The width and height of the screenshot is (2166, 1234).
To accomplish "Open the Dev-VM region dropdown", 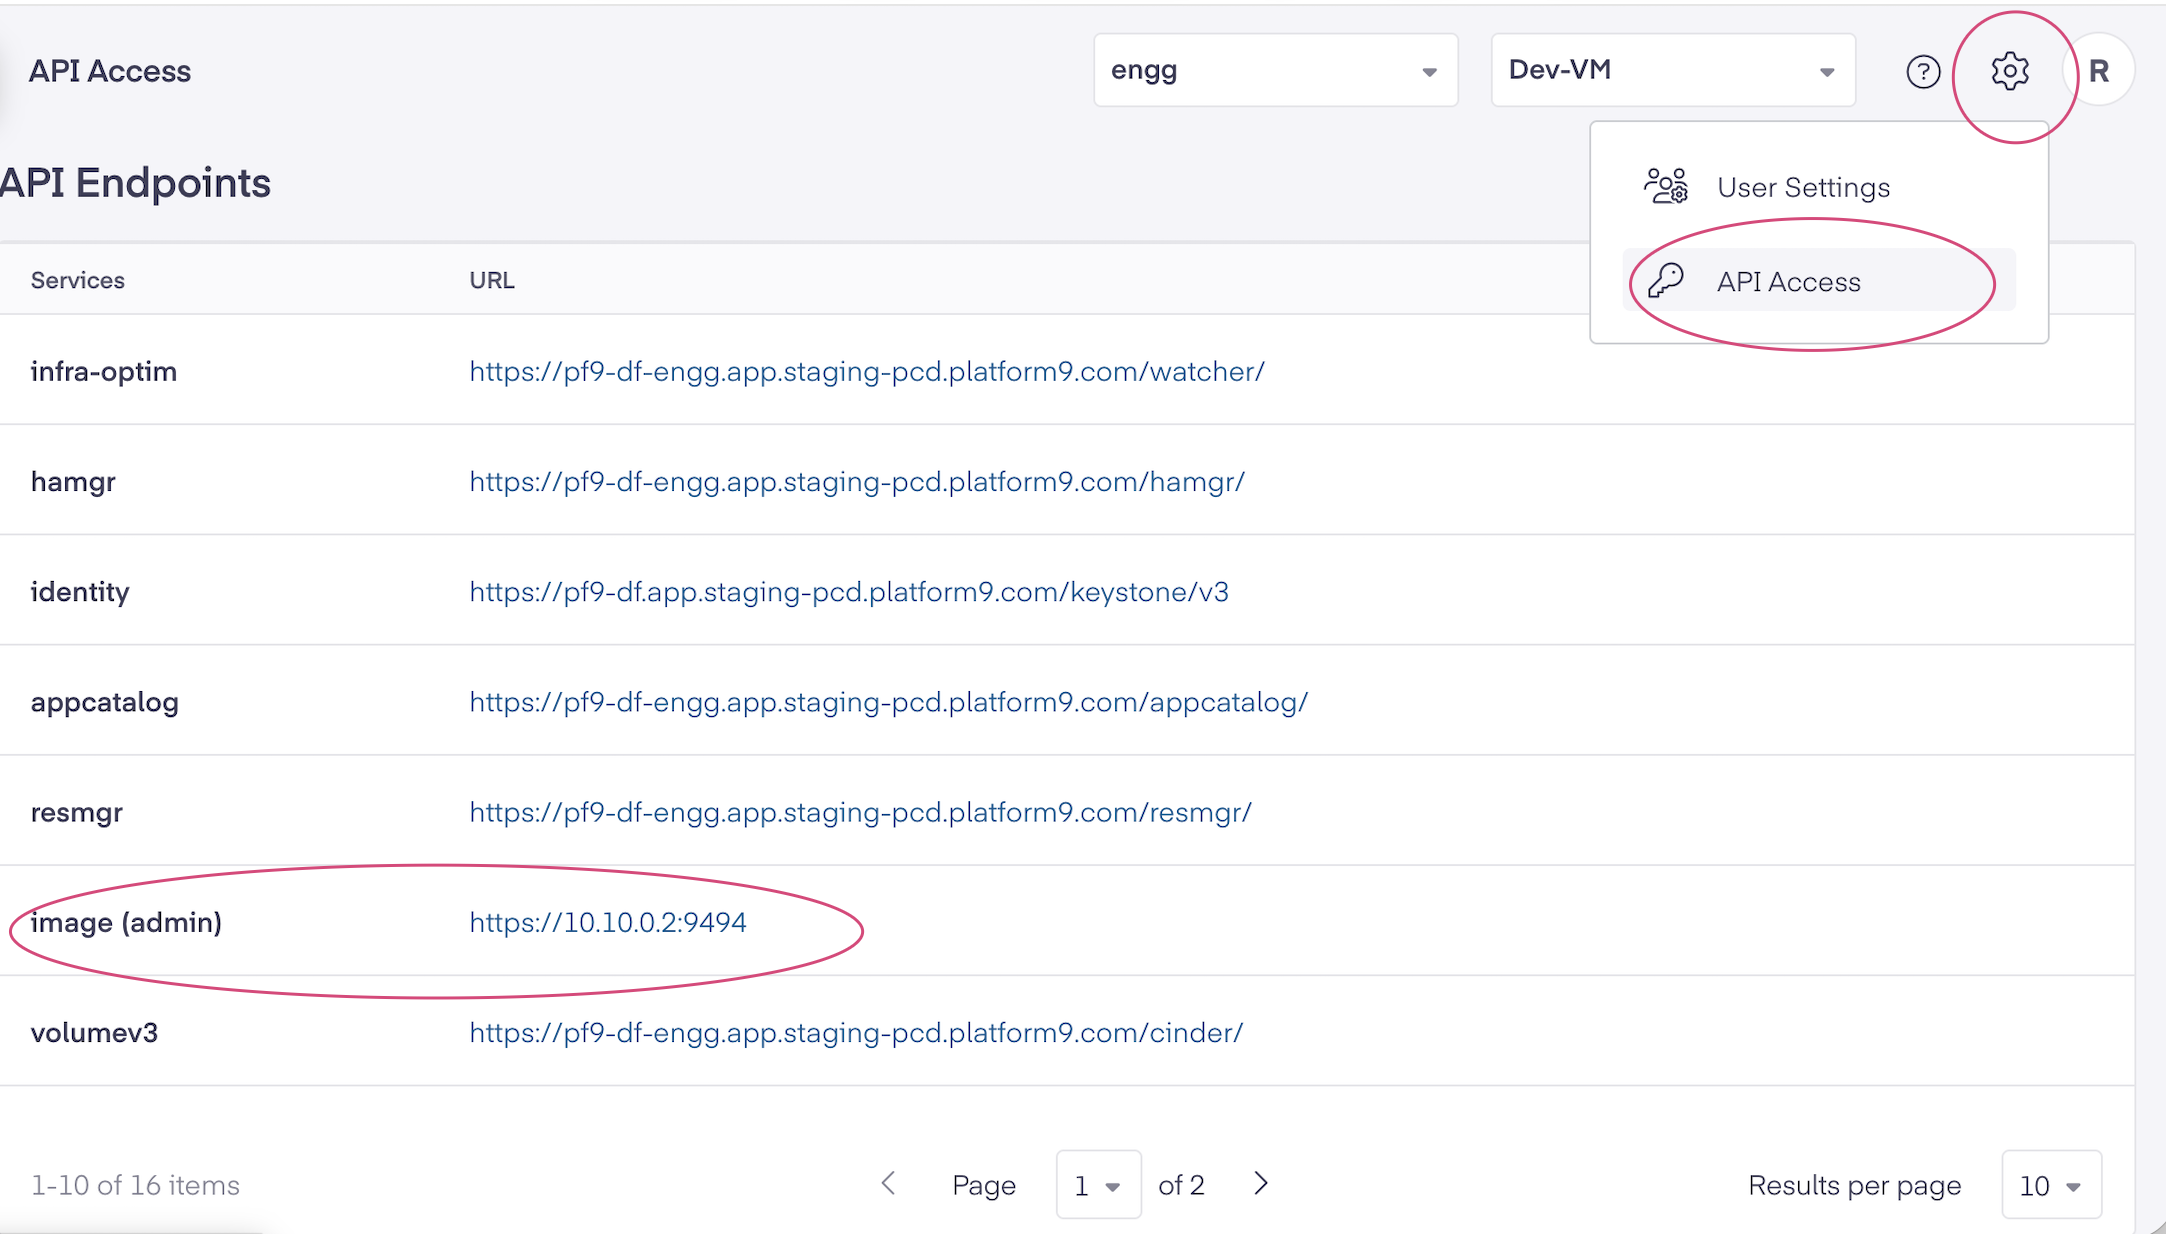I will pyautogui.click(x=1672, y=71).
